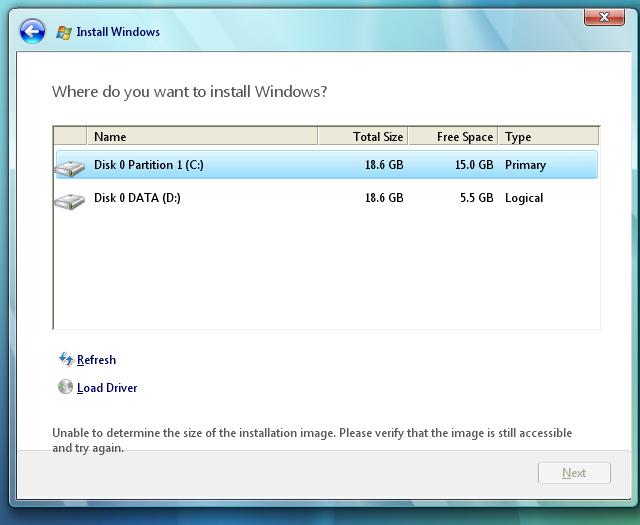The height and width of the screenshot is (525, 640).
Task: Click the Primary type cell
Action: (525, 165)
